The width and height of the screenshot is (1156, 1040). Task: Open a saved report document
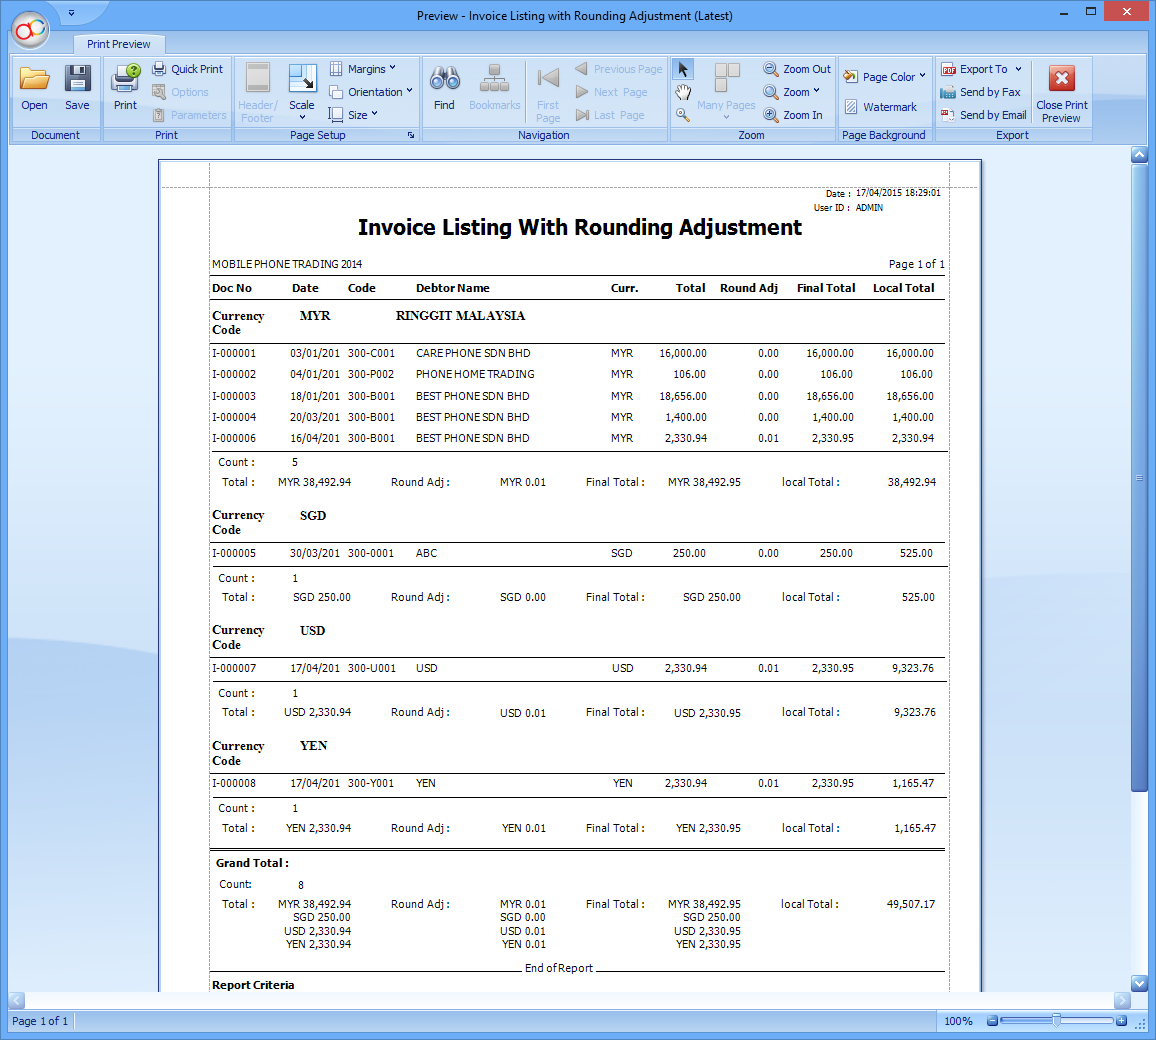click(33, 85)
